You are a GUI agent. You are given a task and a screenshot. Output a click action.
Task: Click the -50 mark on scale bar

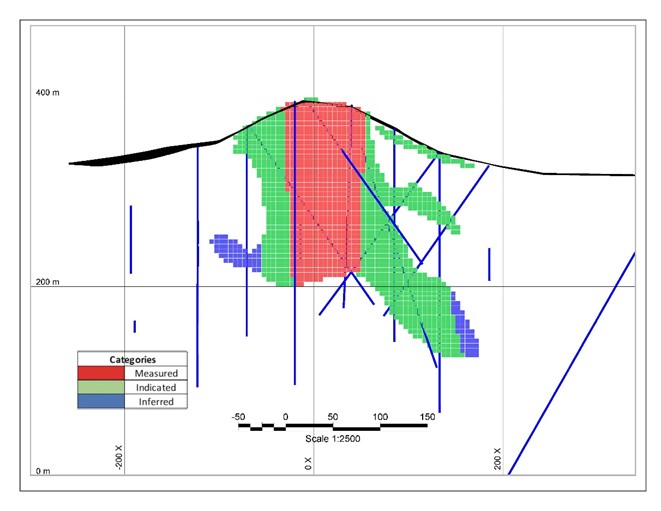(238, 415)
